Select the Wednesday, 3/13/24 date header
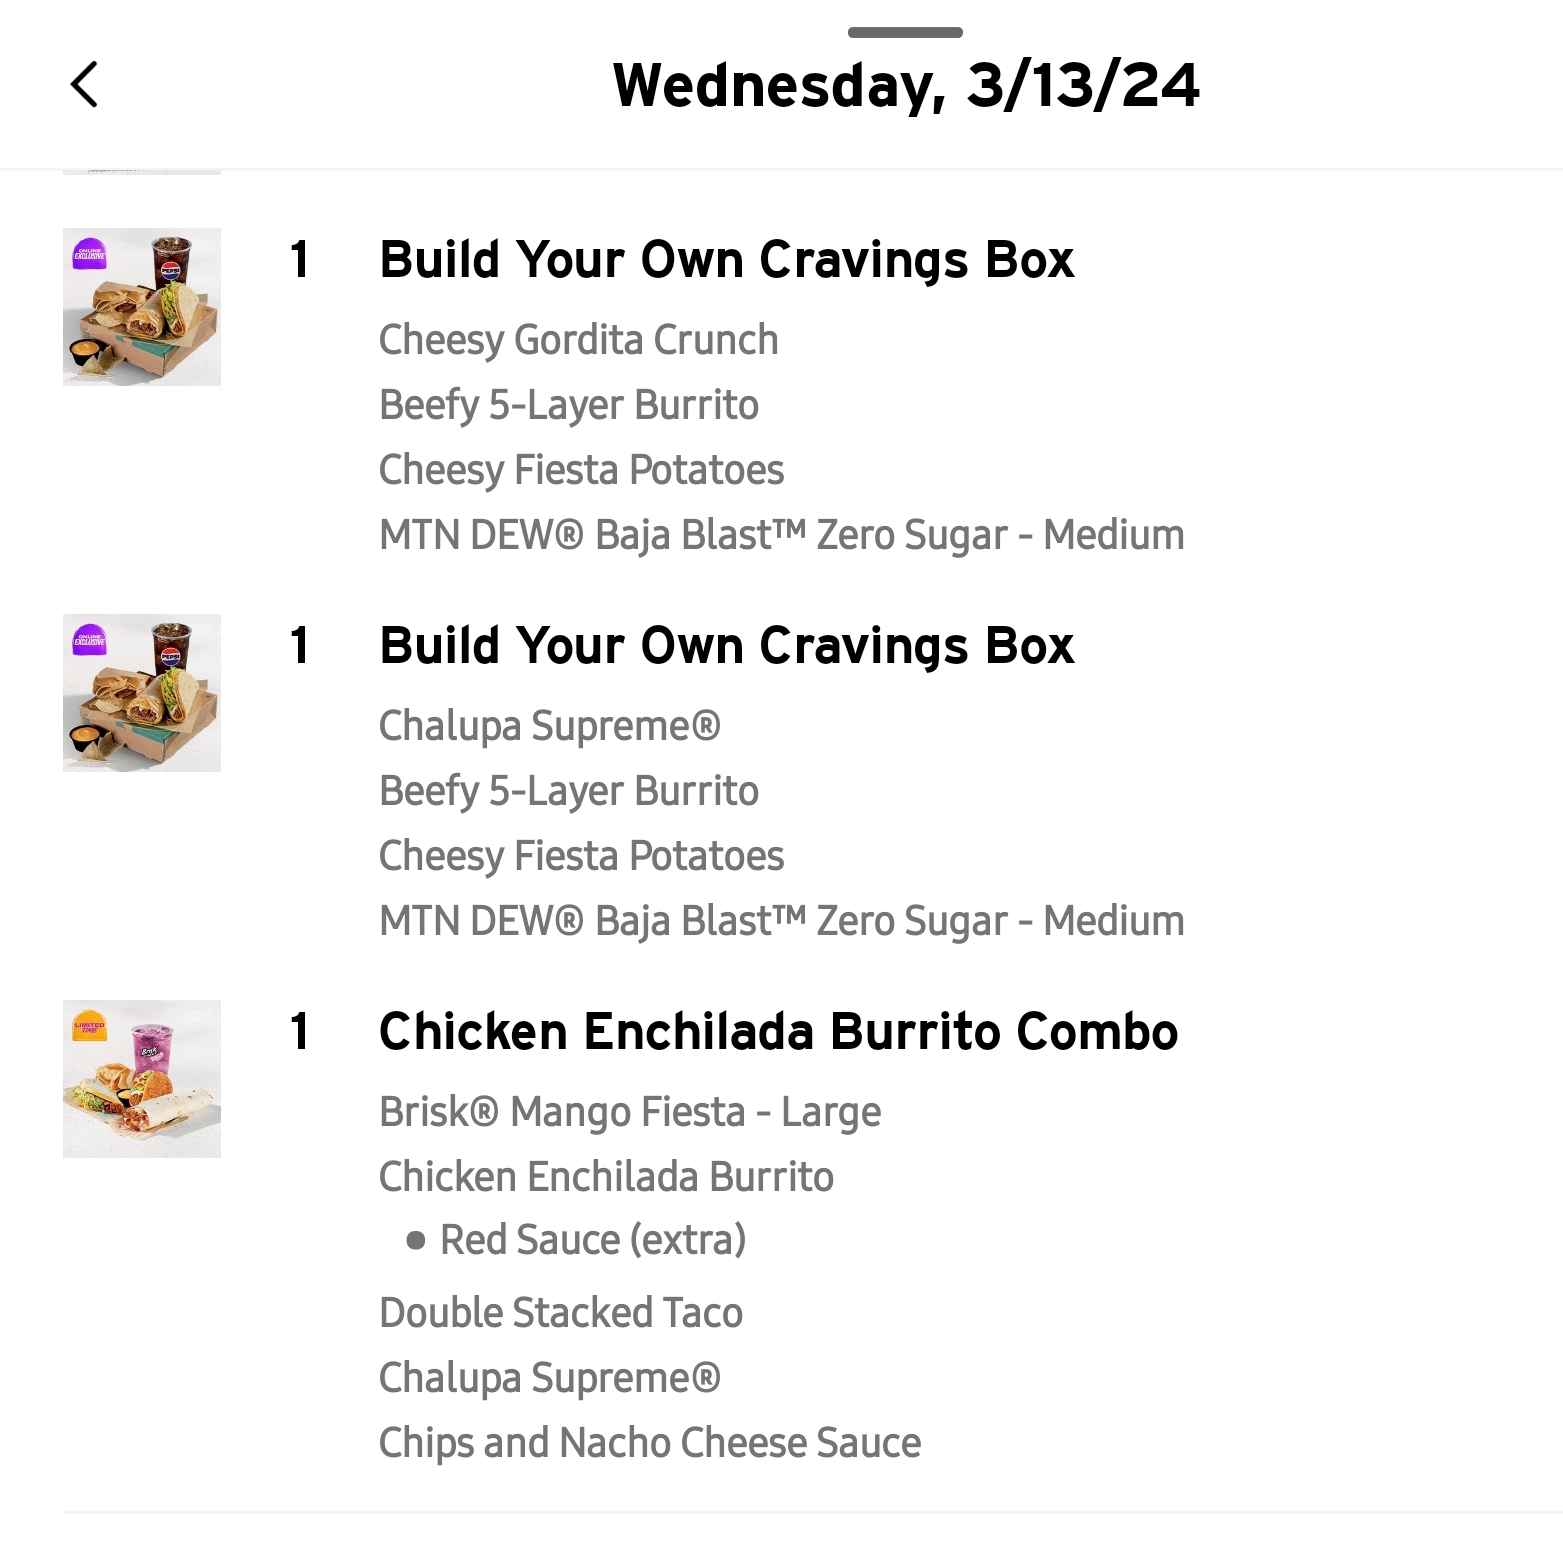 (x=905, y=86)
